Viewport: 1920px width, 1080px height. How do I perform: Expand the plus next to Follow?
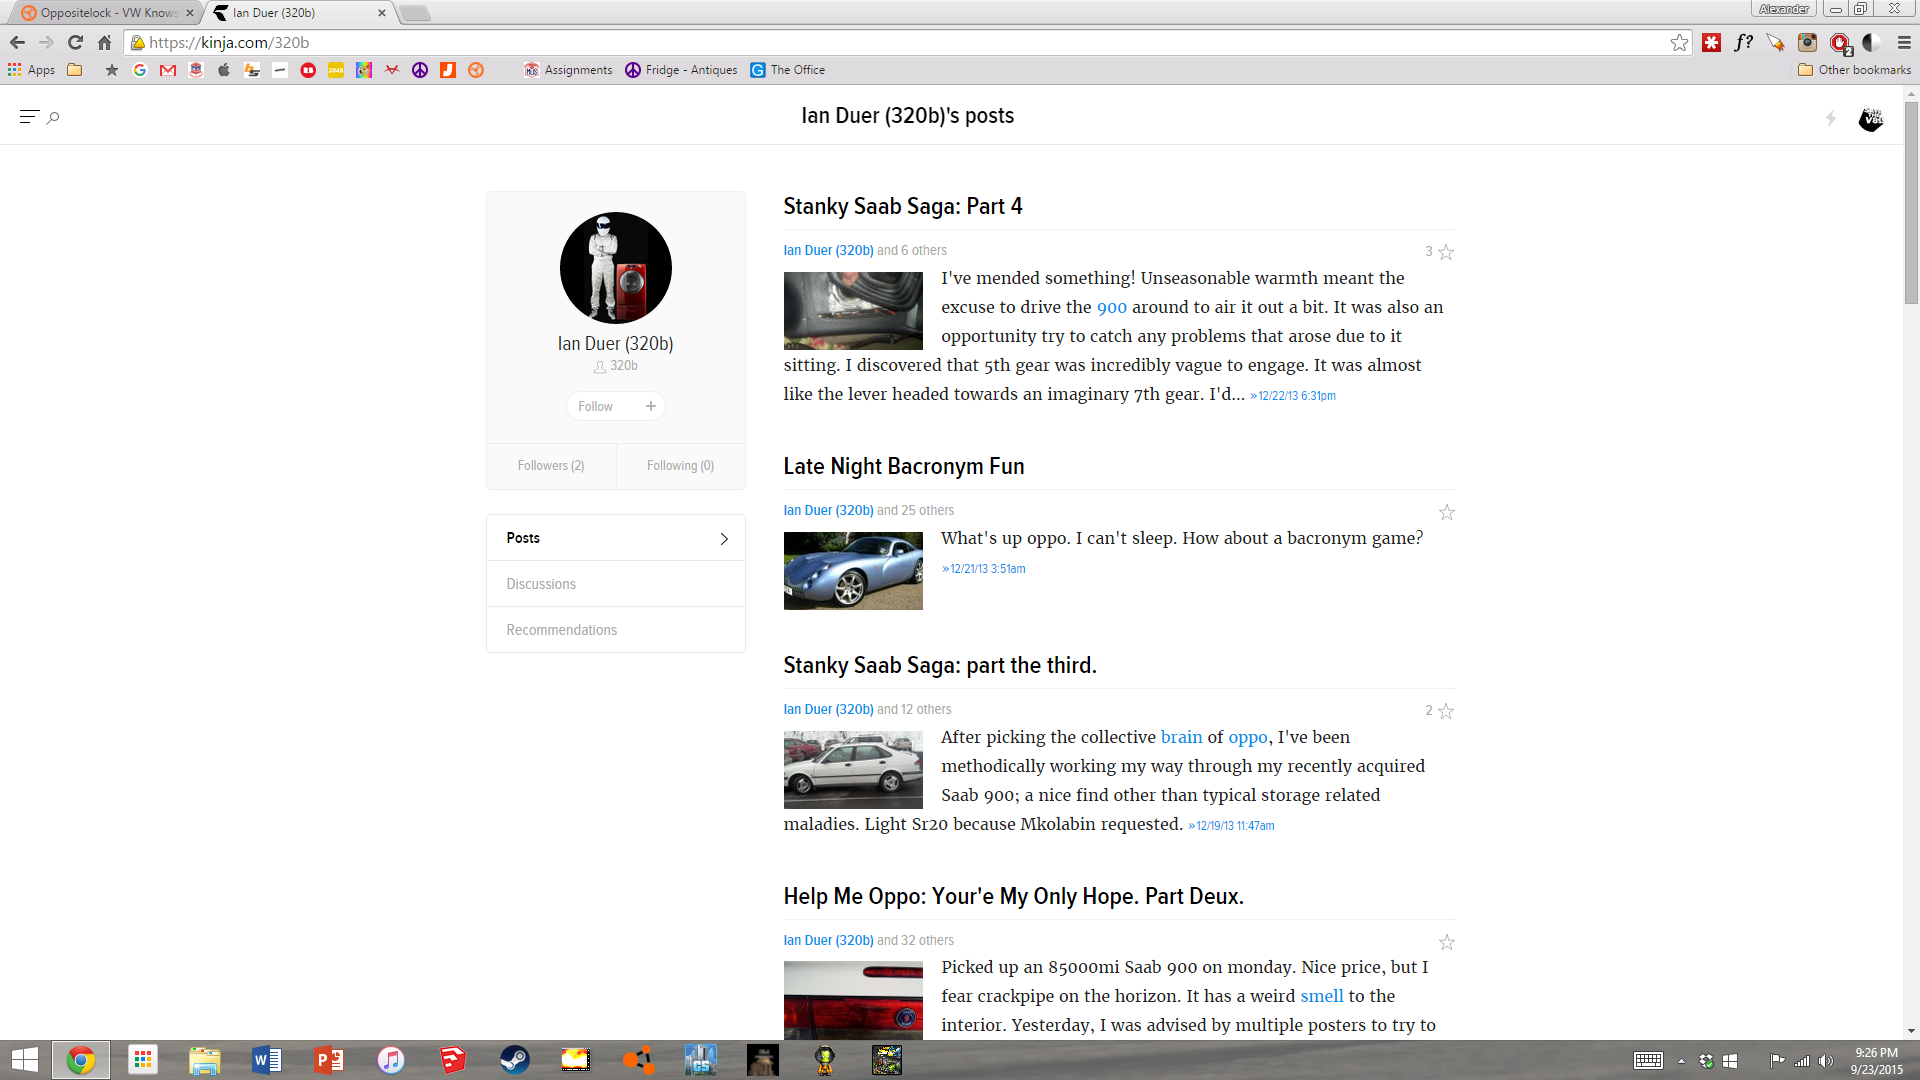coord(651,406)
